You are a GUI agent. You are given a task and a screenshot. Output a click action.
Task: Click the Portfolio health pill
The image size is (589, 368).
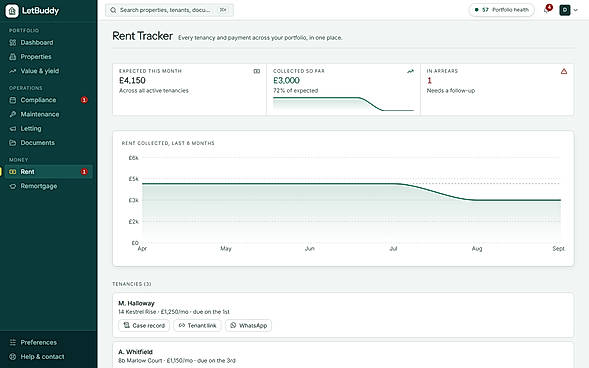tap(501, 10)
